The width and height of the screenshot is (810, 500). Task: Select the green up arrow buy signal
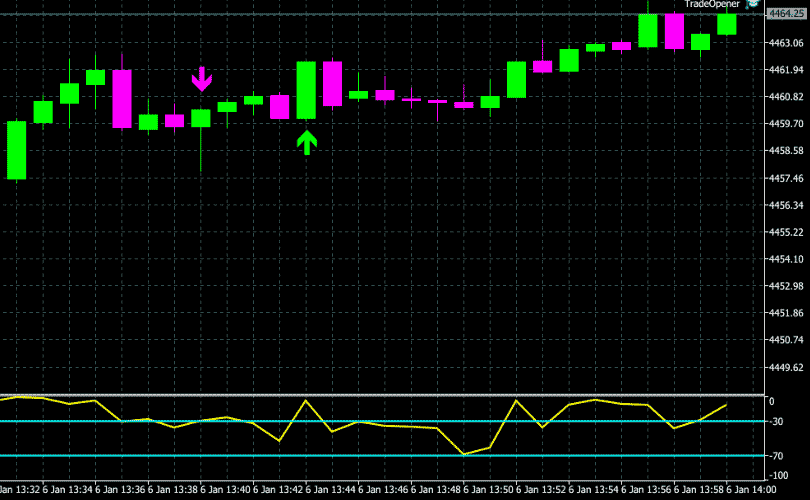307,142
